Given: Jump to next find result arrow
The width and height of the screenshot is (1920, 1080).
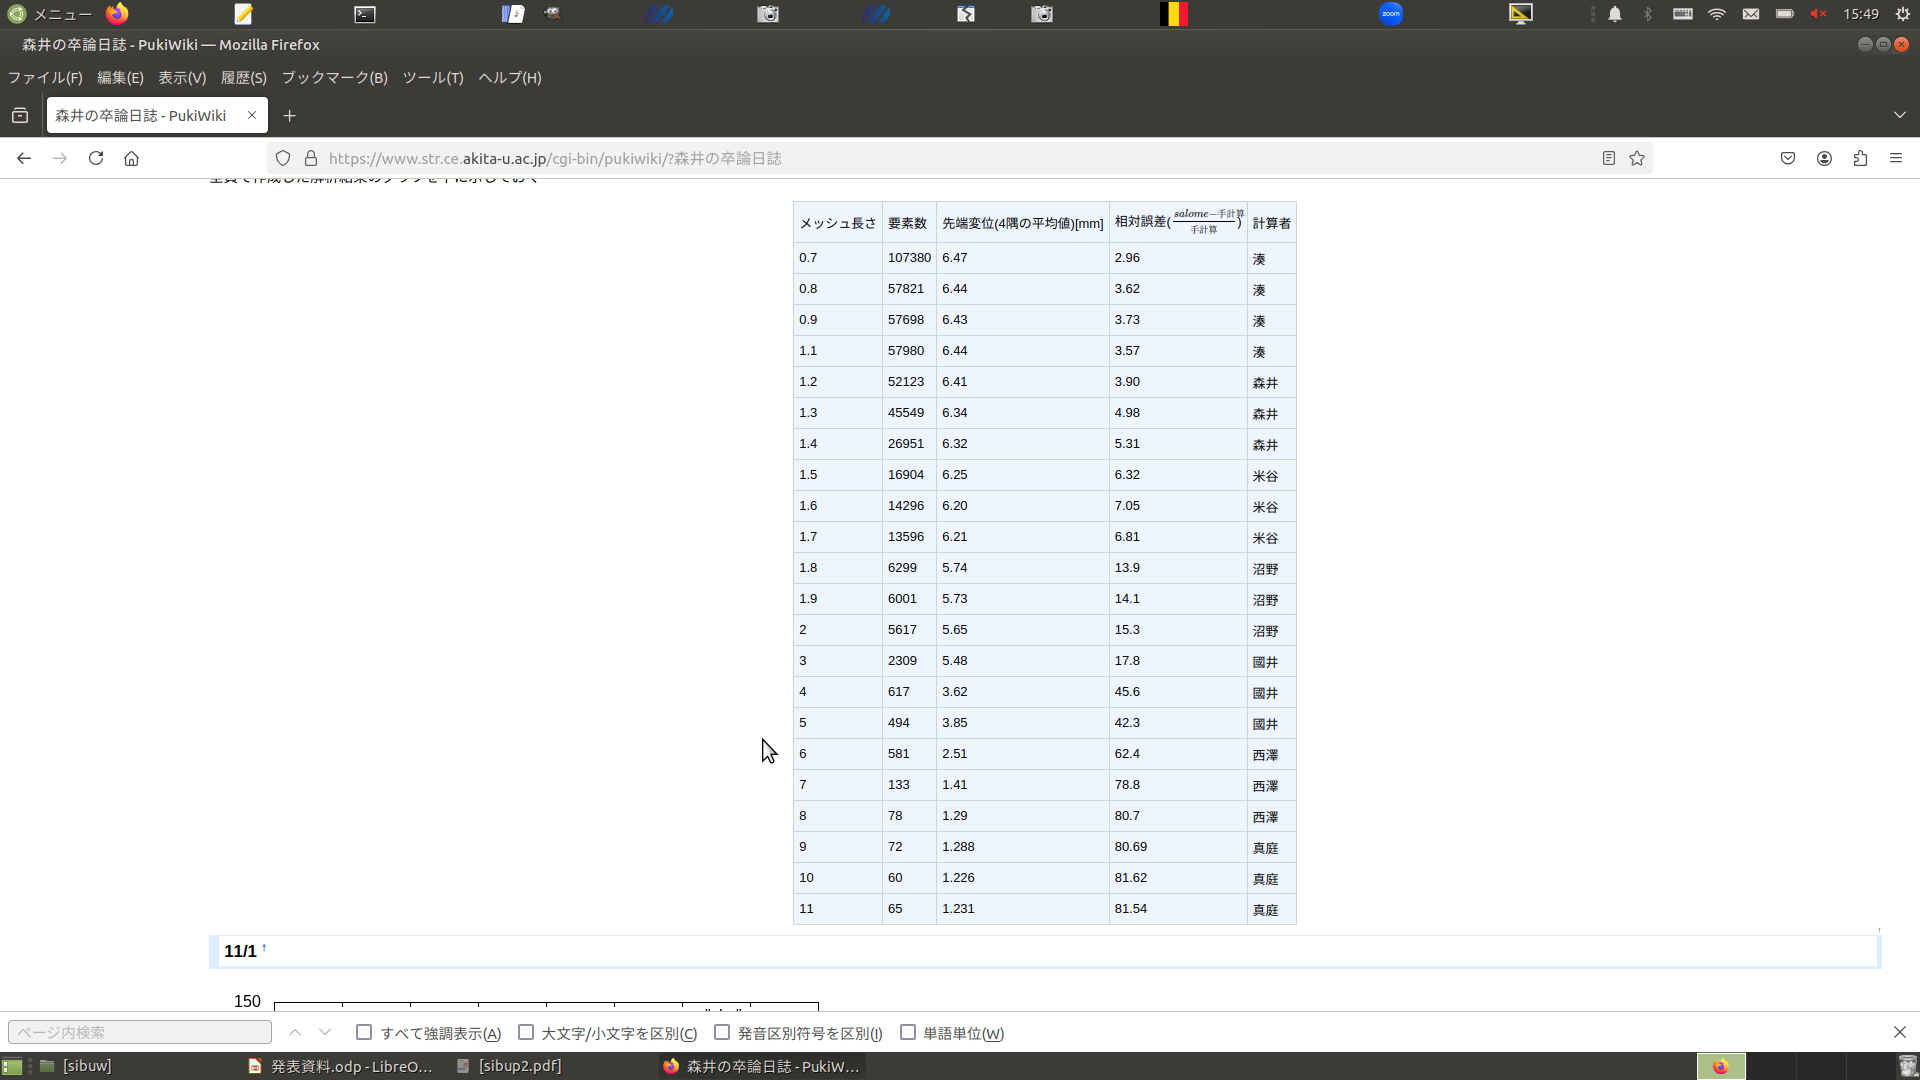Looking at the screenshot, I should pos(325,1032).
